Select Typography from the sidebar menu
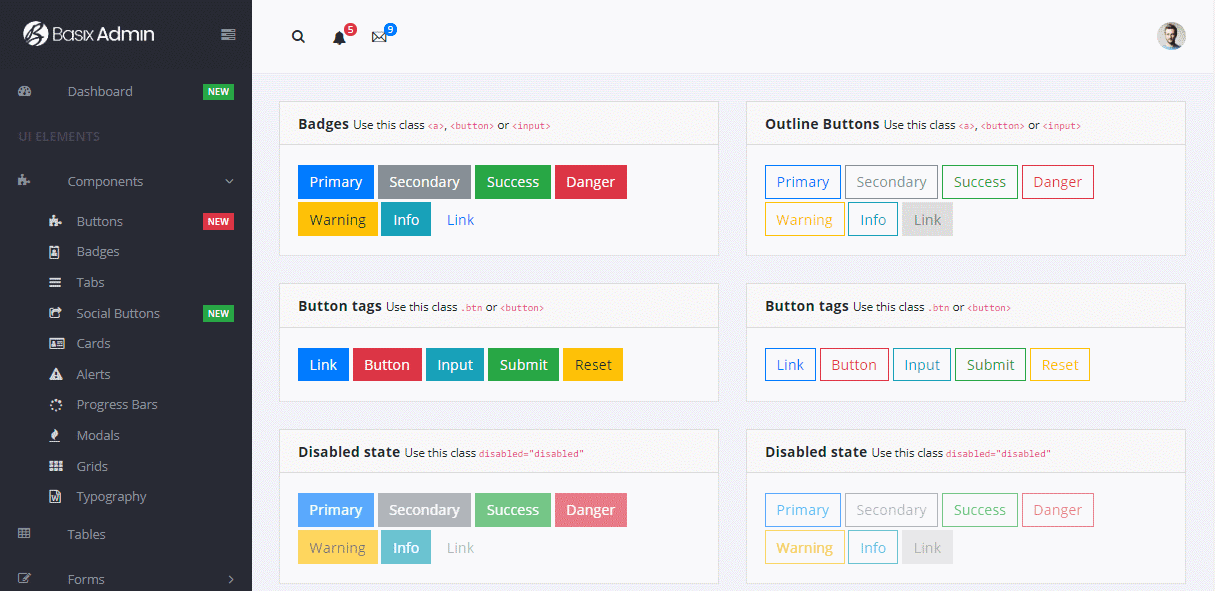 (111, 496)
